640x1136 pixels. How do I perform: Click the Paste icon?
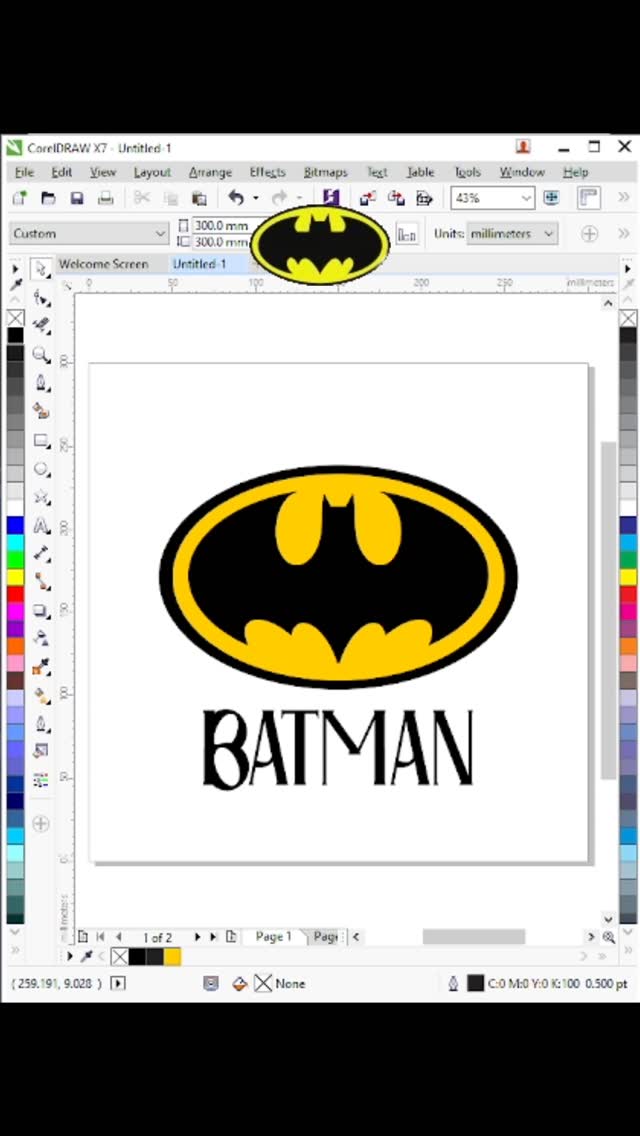coord(199,197)
